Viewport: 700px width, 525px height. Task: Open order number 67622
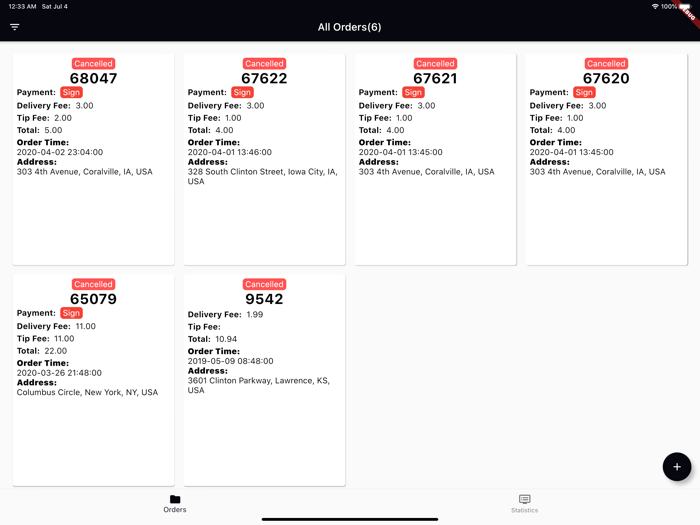coord(264,78)
